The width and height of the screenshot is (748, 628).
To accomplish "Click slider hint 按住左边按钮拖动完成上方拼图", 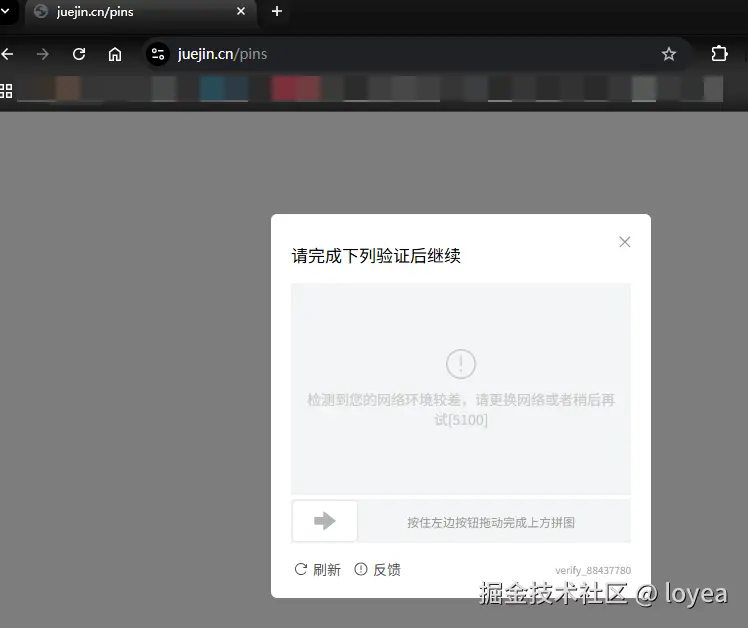I will 491,523.
